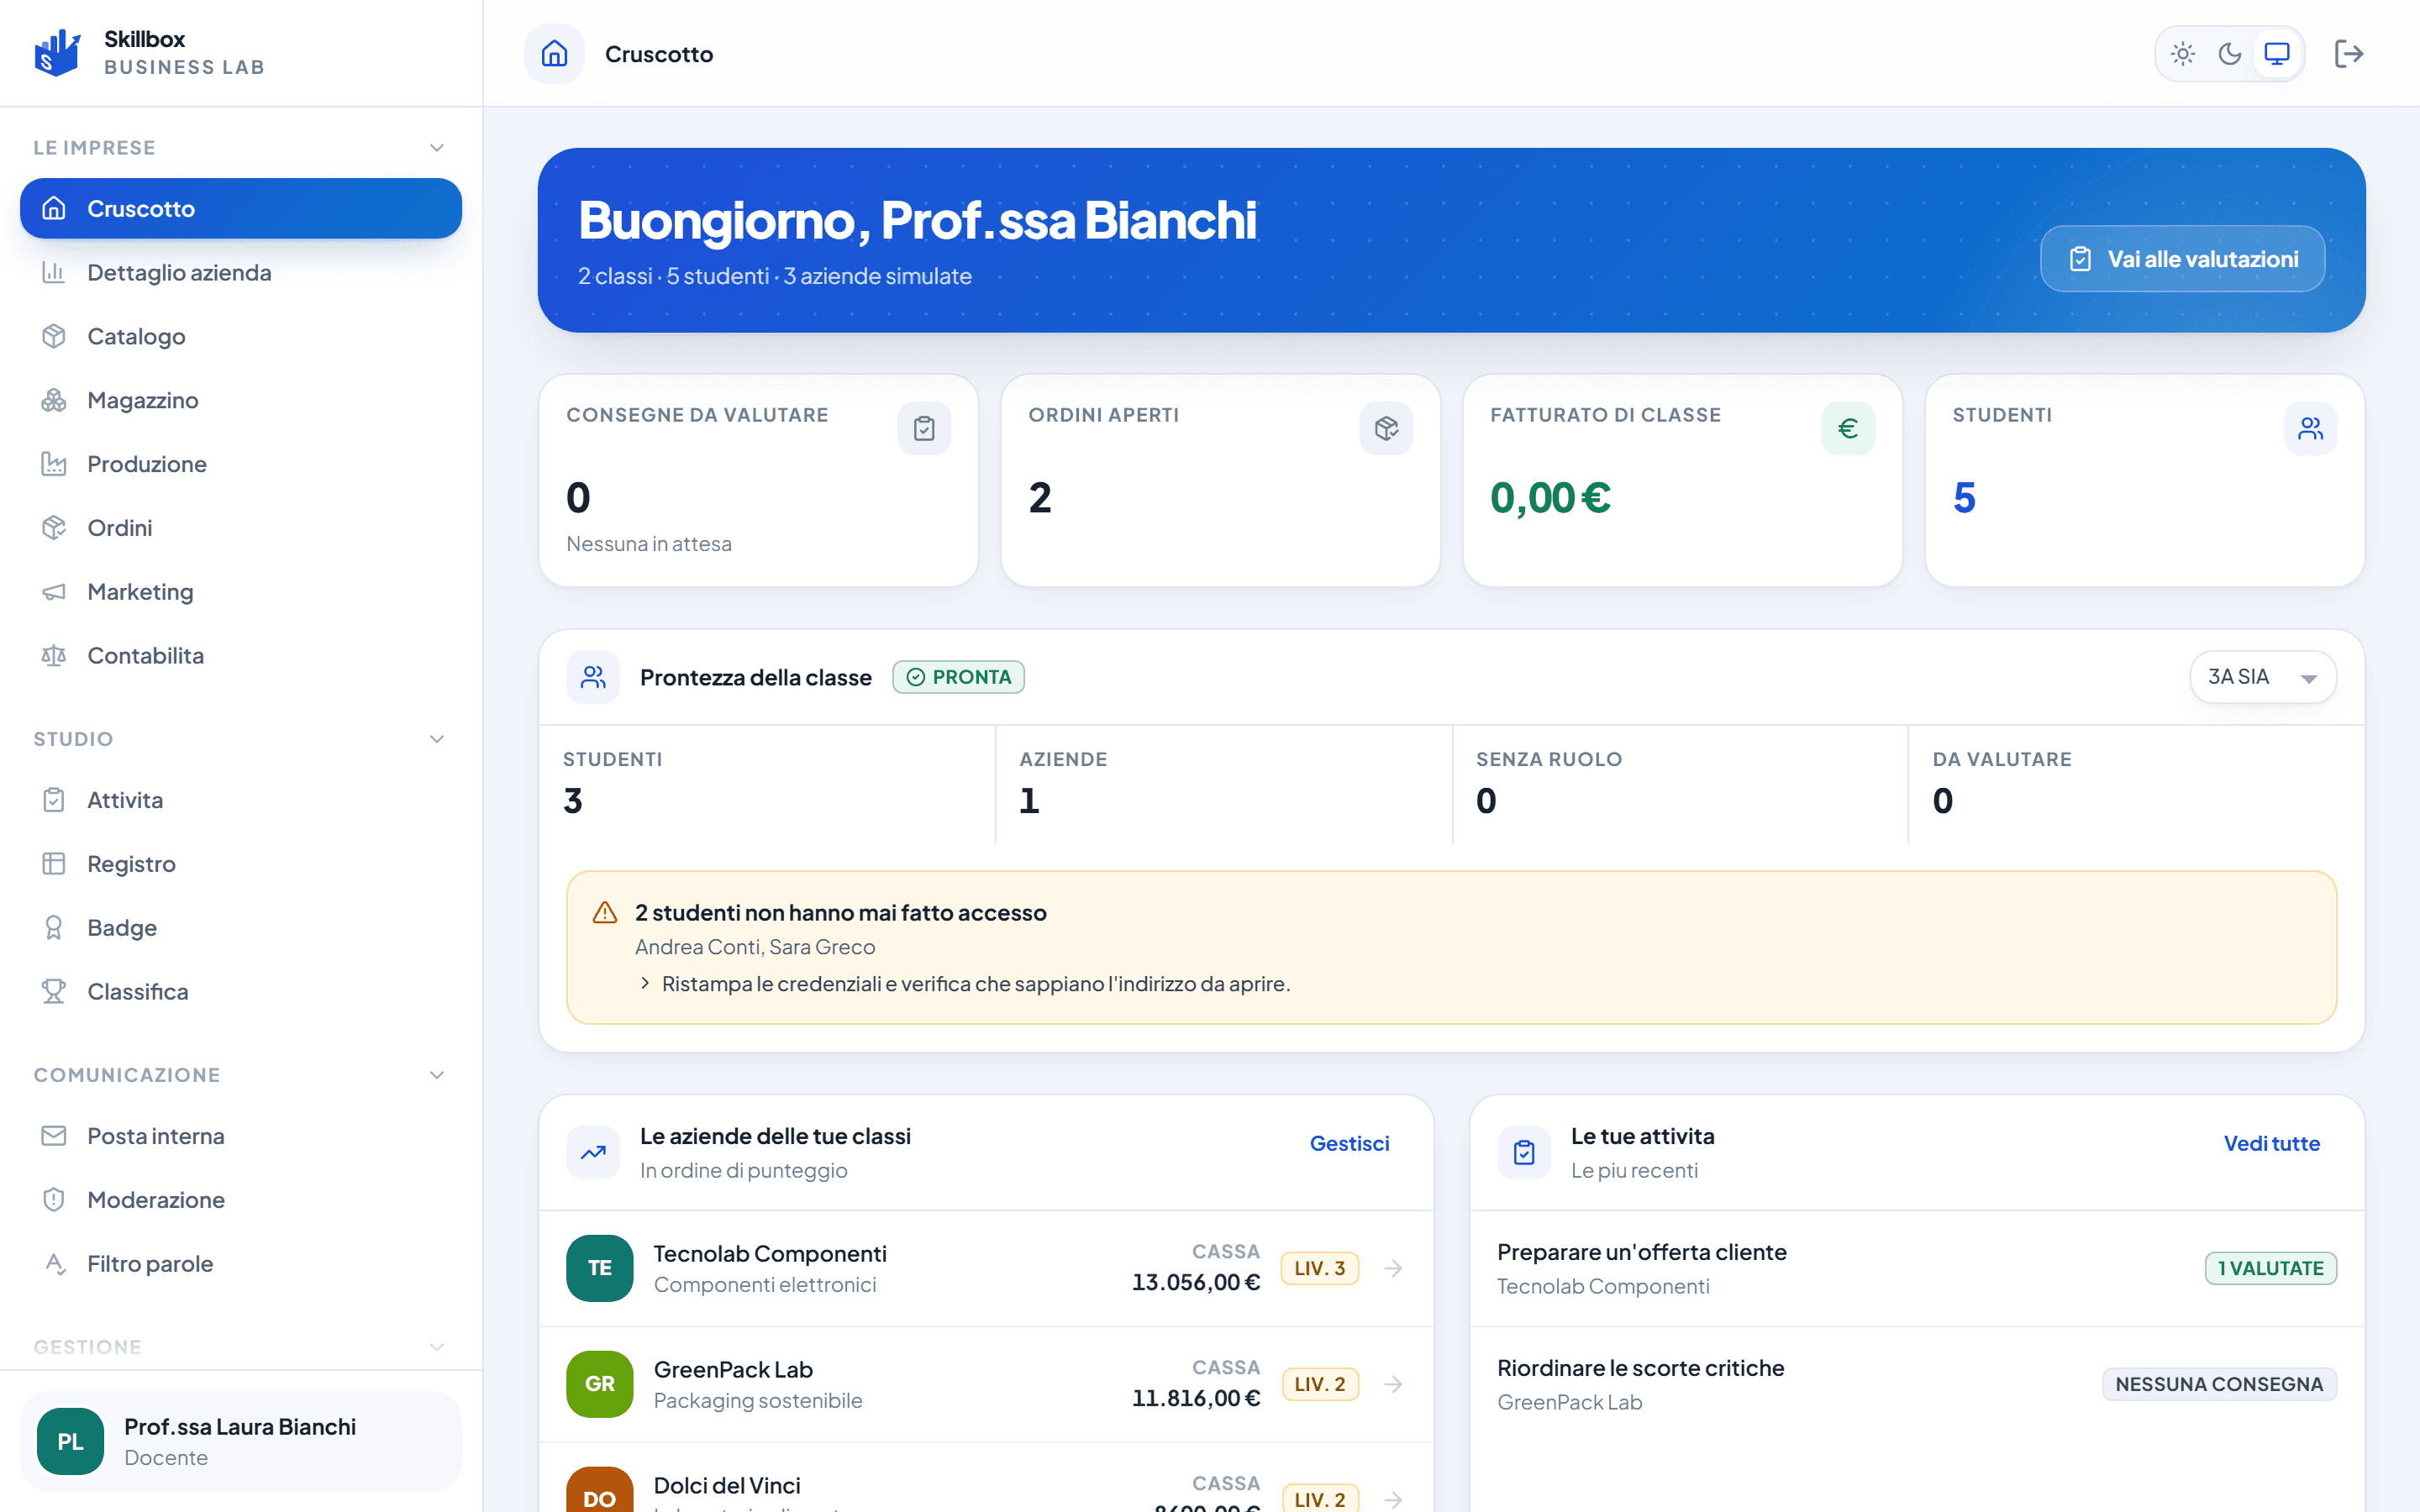
Task: Click the Le tue attivita clipboard icon
Action: (1524, 1153)
